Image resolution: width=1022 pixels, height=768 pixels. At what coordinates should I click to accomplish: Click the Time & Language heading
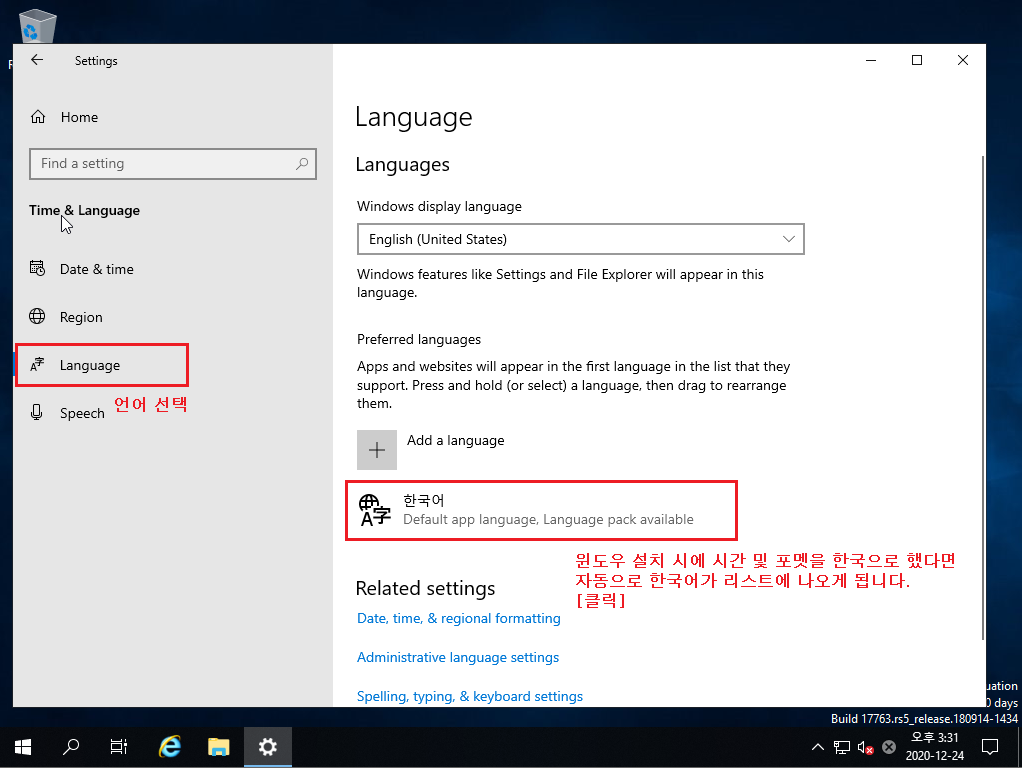[84, 210]
